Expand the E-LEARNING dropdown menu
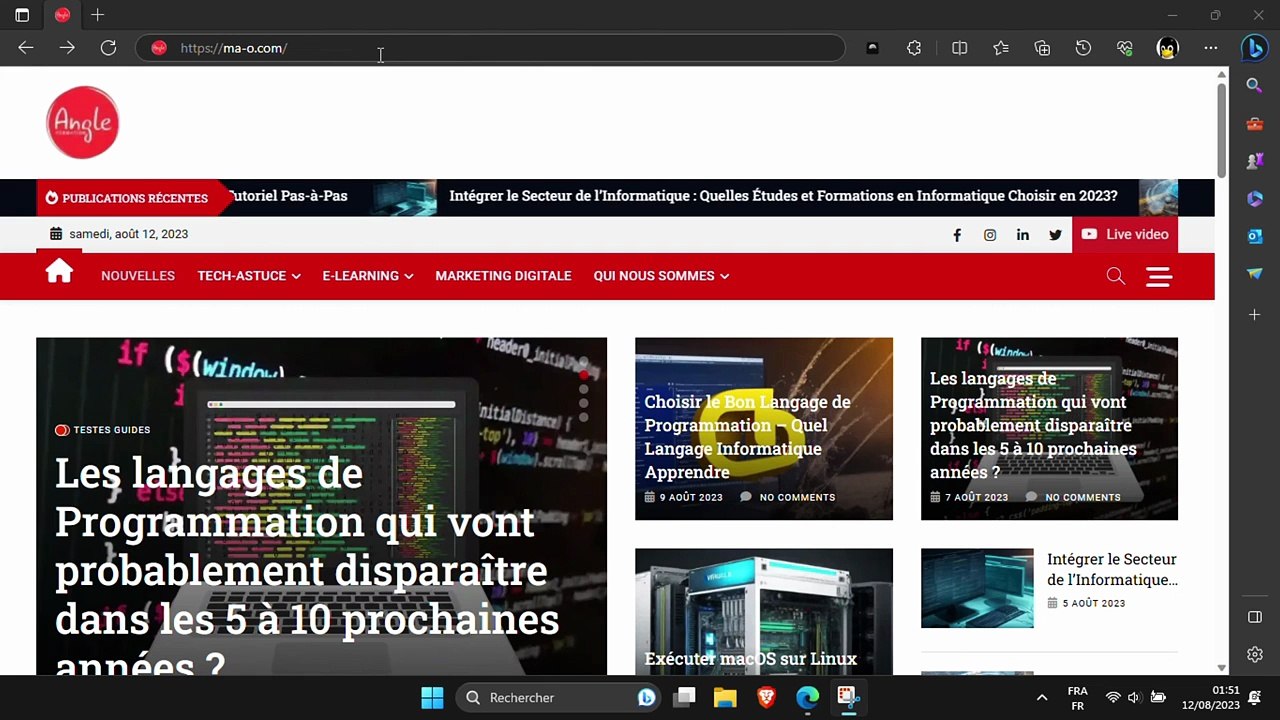The image size is (1280, 720). click(x=368, y=276)
